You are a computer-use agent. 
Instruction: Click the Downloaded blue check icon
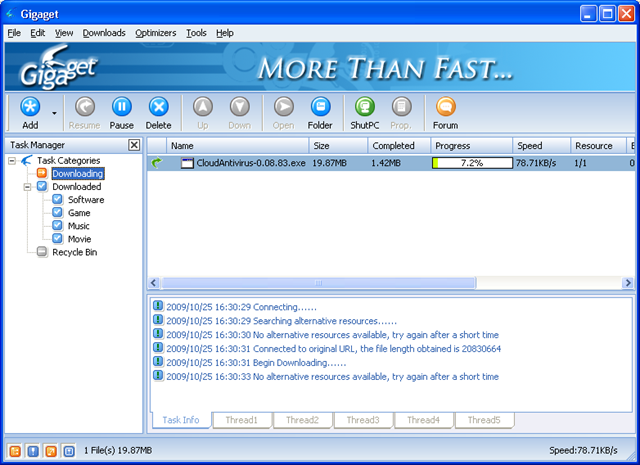[42, 186]
